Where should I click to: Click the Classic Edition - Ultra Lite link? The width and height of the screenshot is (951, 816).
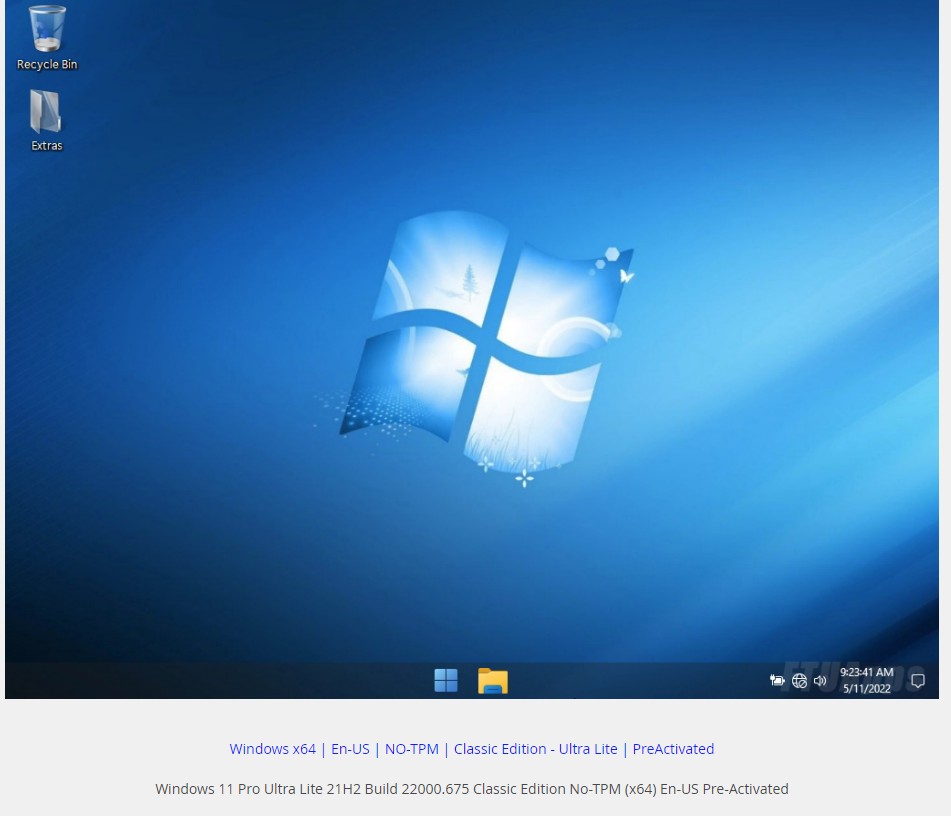[536, 749]
